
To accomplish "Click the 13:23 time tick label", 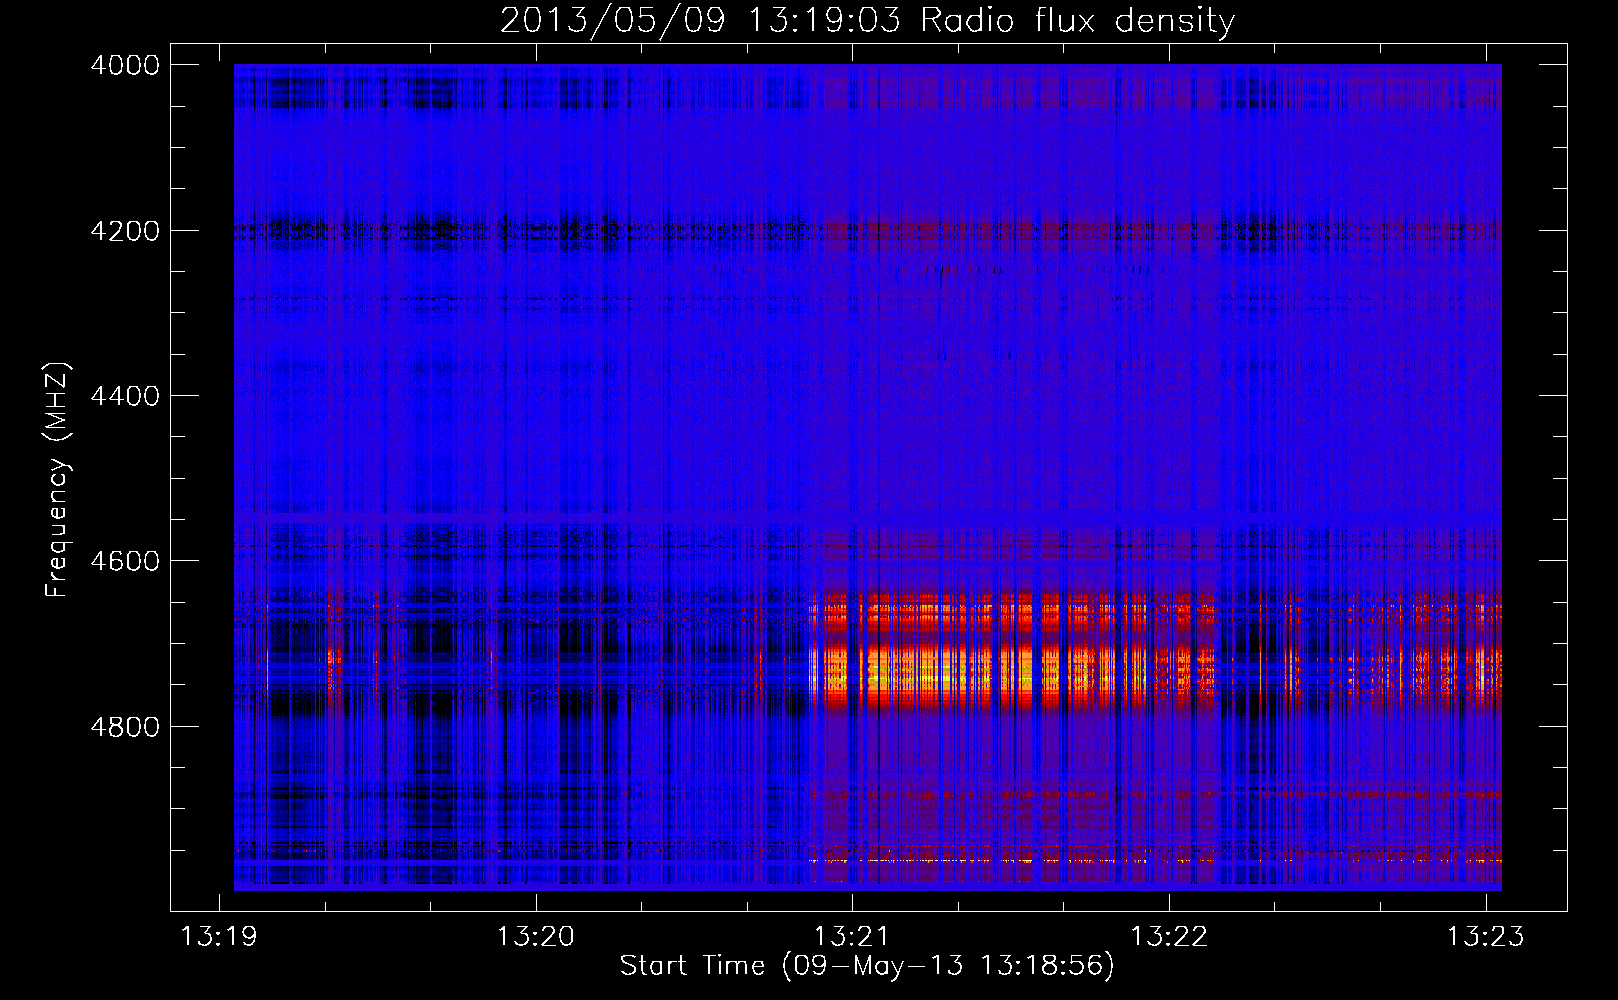I will coord(1486,936).
